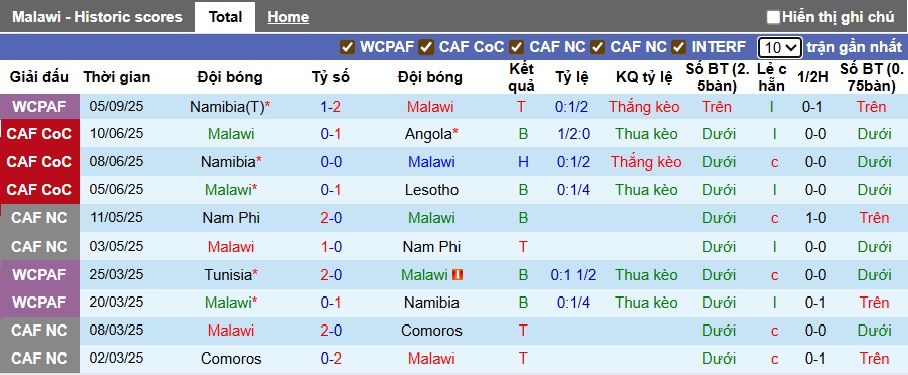The image size is (908, 375).
Task: Click the Comoros team on 02/03/25 row
Action: (231, 359)
